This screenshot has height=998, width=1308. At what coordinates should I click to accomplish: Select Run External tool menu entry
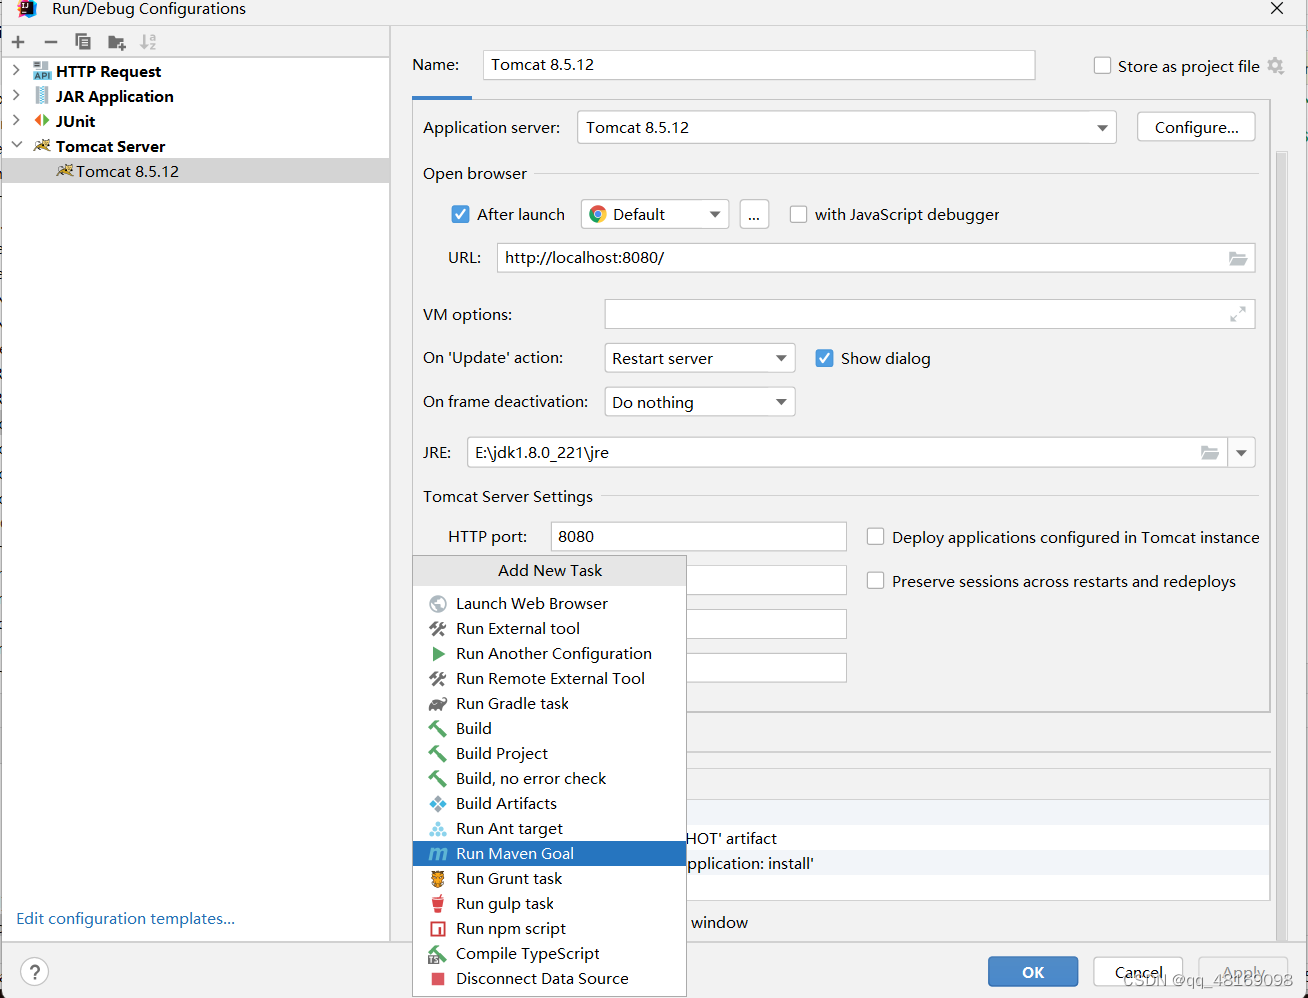[x=549, y=629]
